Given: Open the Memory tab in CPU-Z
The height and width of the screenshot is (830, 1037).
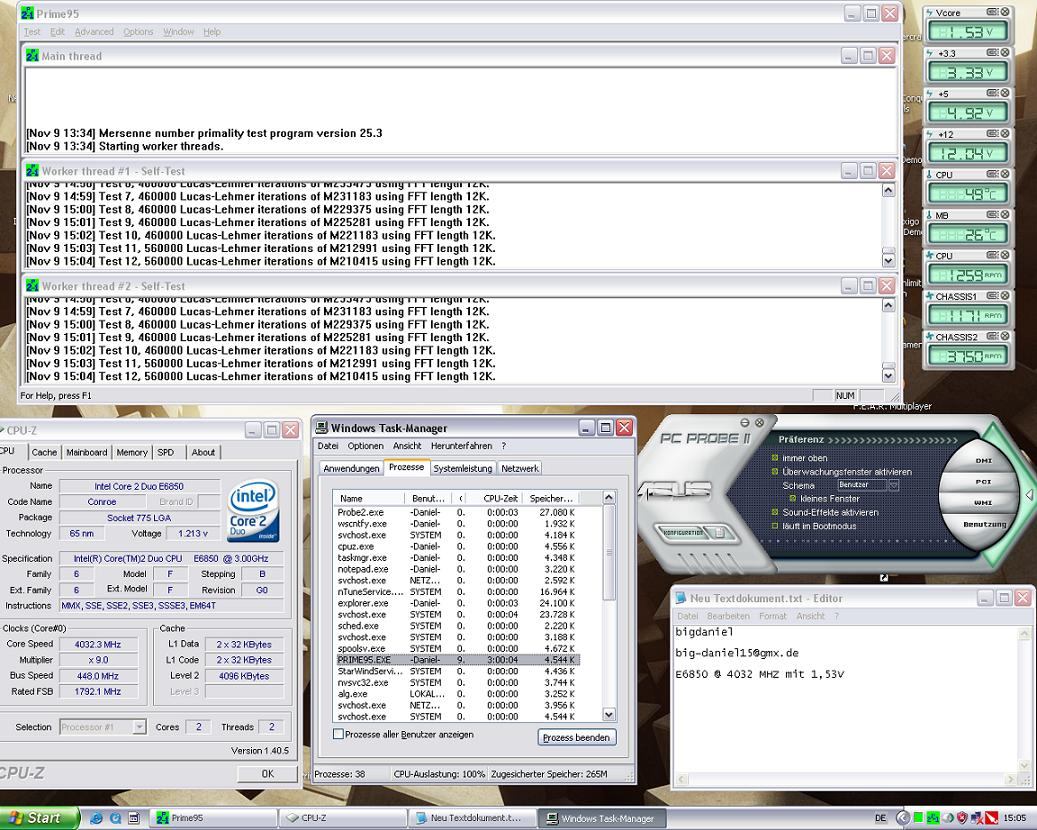Looking at the screenshot, I should [x=132, y=452].
